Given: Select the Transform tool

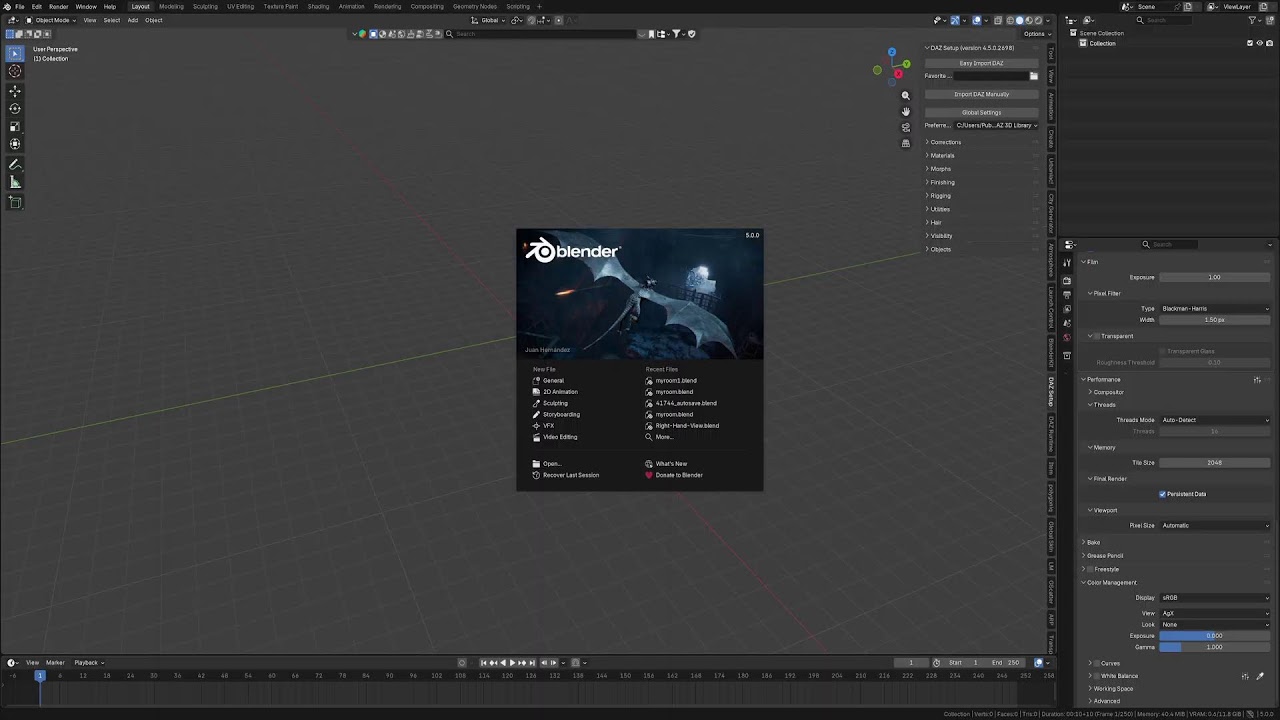Looking at the screenshot, I should point(15,145).
